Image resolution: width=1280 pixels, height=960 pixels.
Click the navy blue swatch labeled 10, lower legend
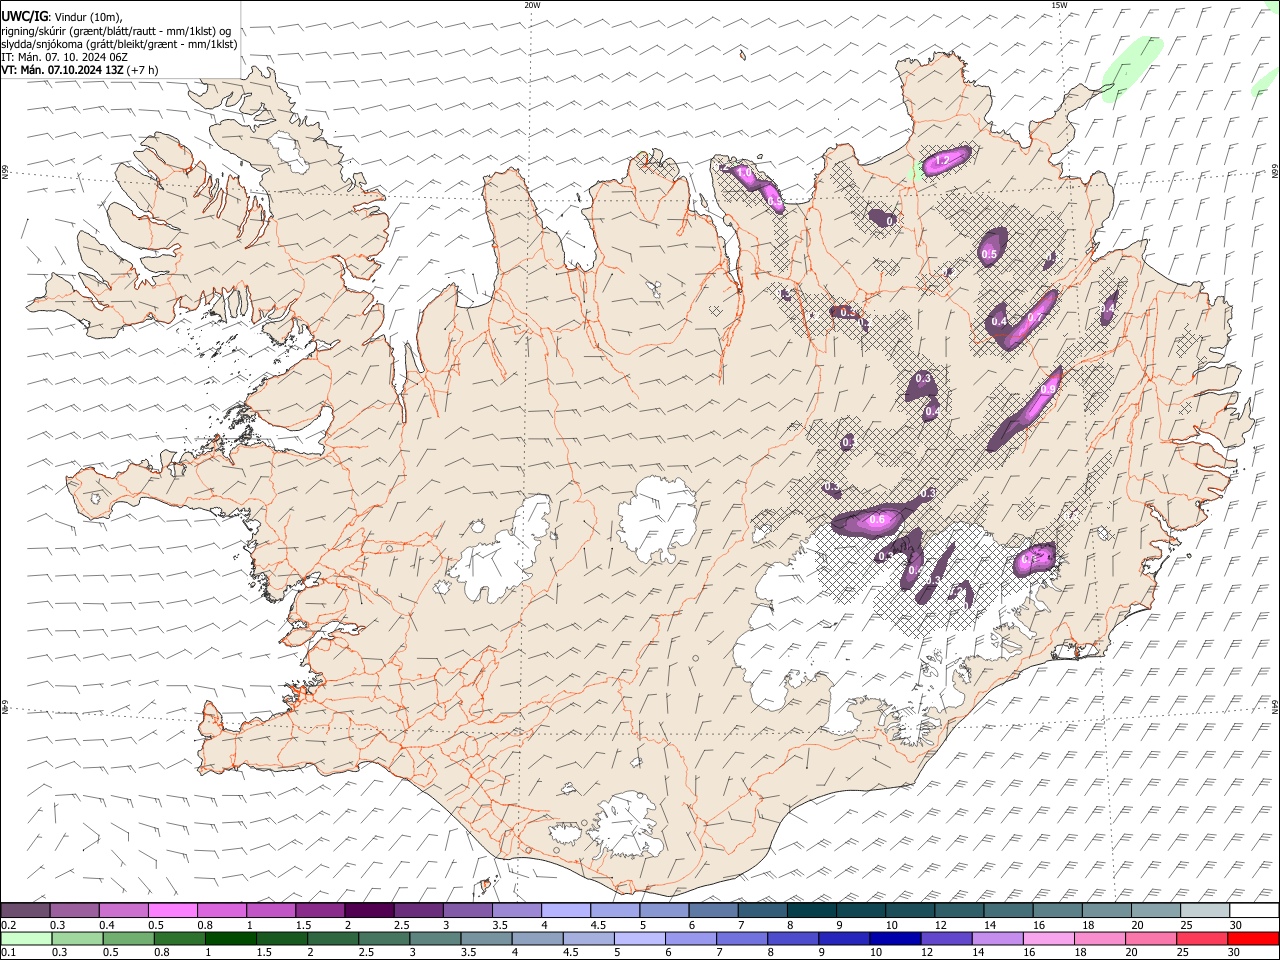pos(894,938)
